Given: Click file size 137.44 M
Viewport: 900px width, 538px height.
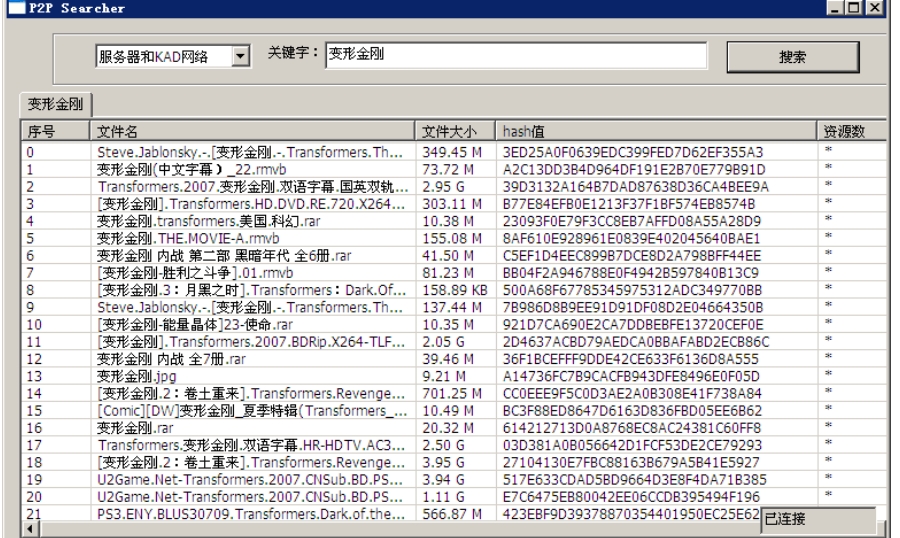Looking at the screenshot, I should 452,307.
